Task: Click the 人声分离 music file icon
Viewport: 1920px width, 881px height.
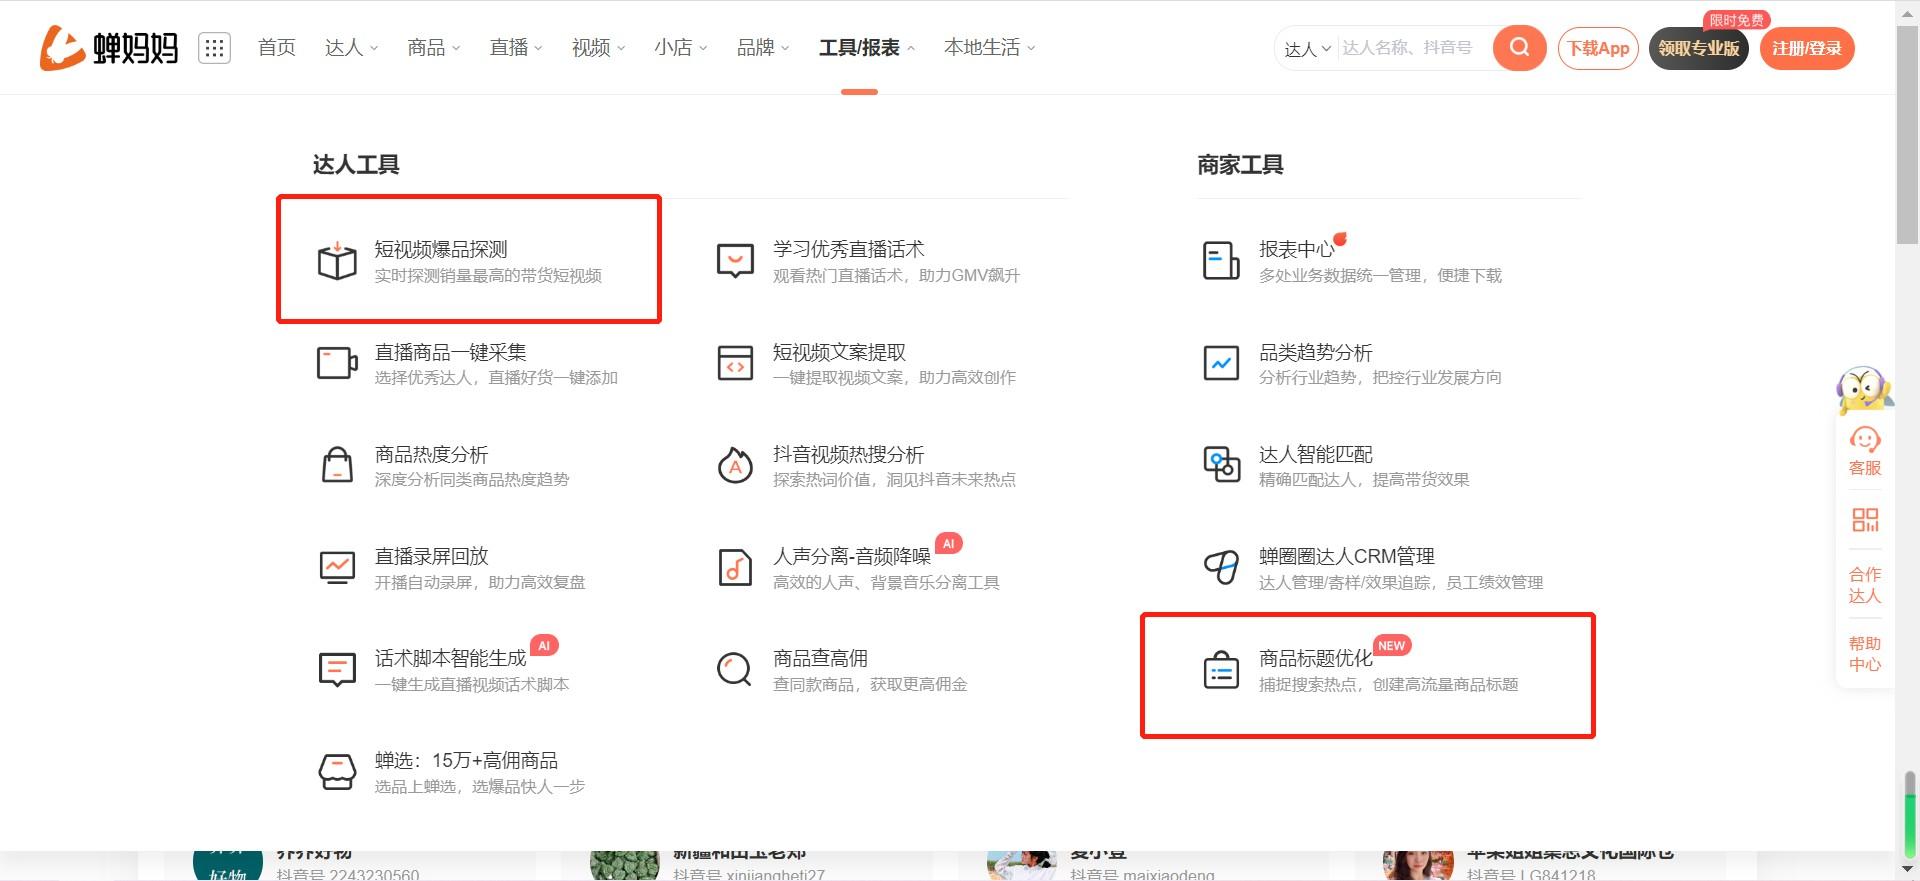Action: point(735,567)
